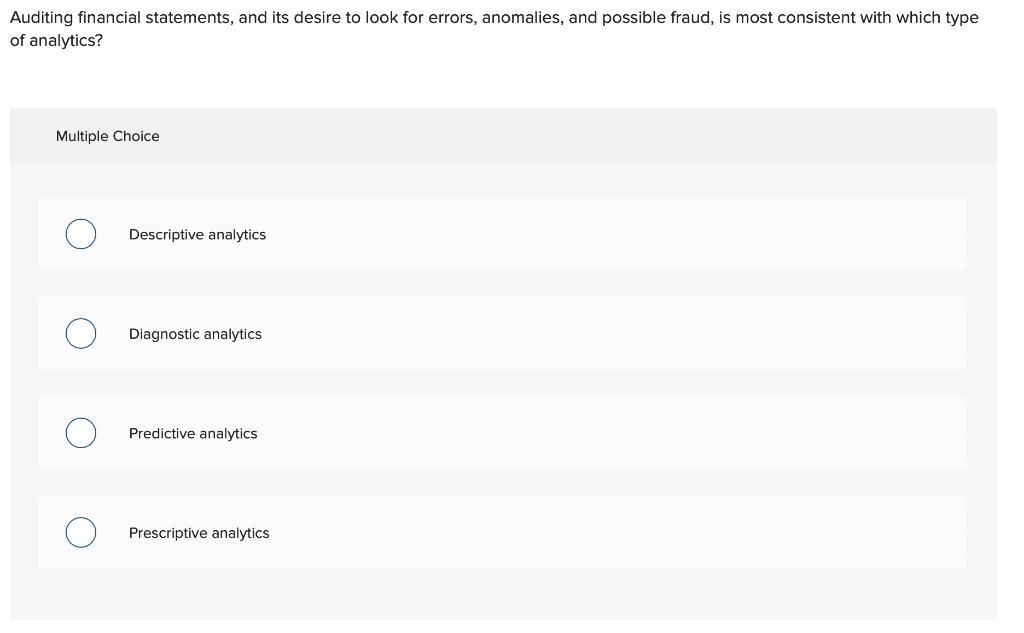Select the Descriptive analytics radio button

[x=81, y=234]
